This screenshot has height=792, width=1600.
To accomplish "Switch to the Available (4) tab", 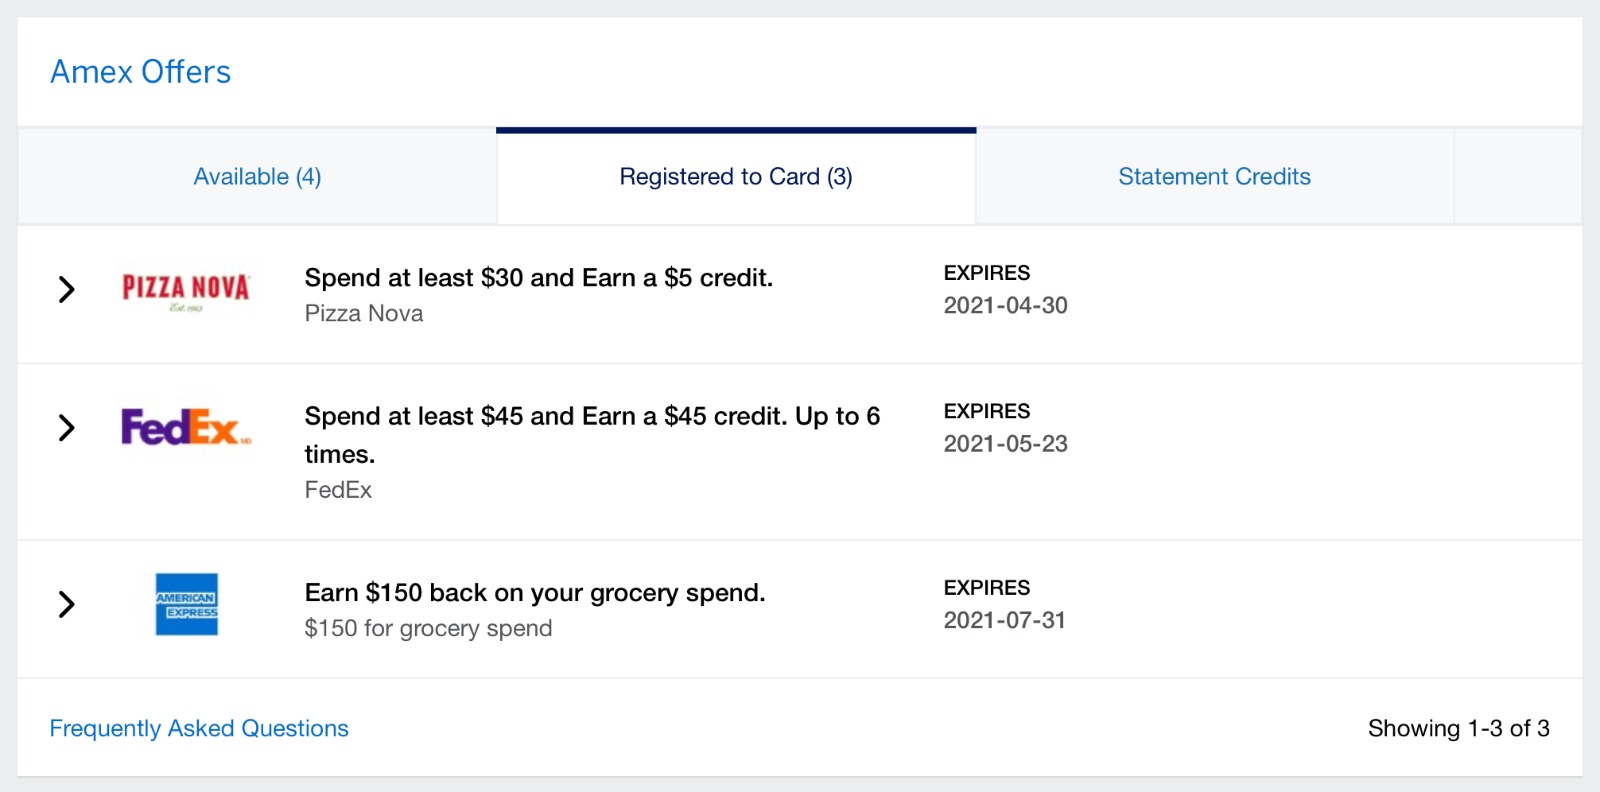I will 257,177.
